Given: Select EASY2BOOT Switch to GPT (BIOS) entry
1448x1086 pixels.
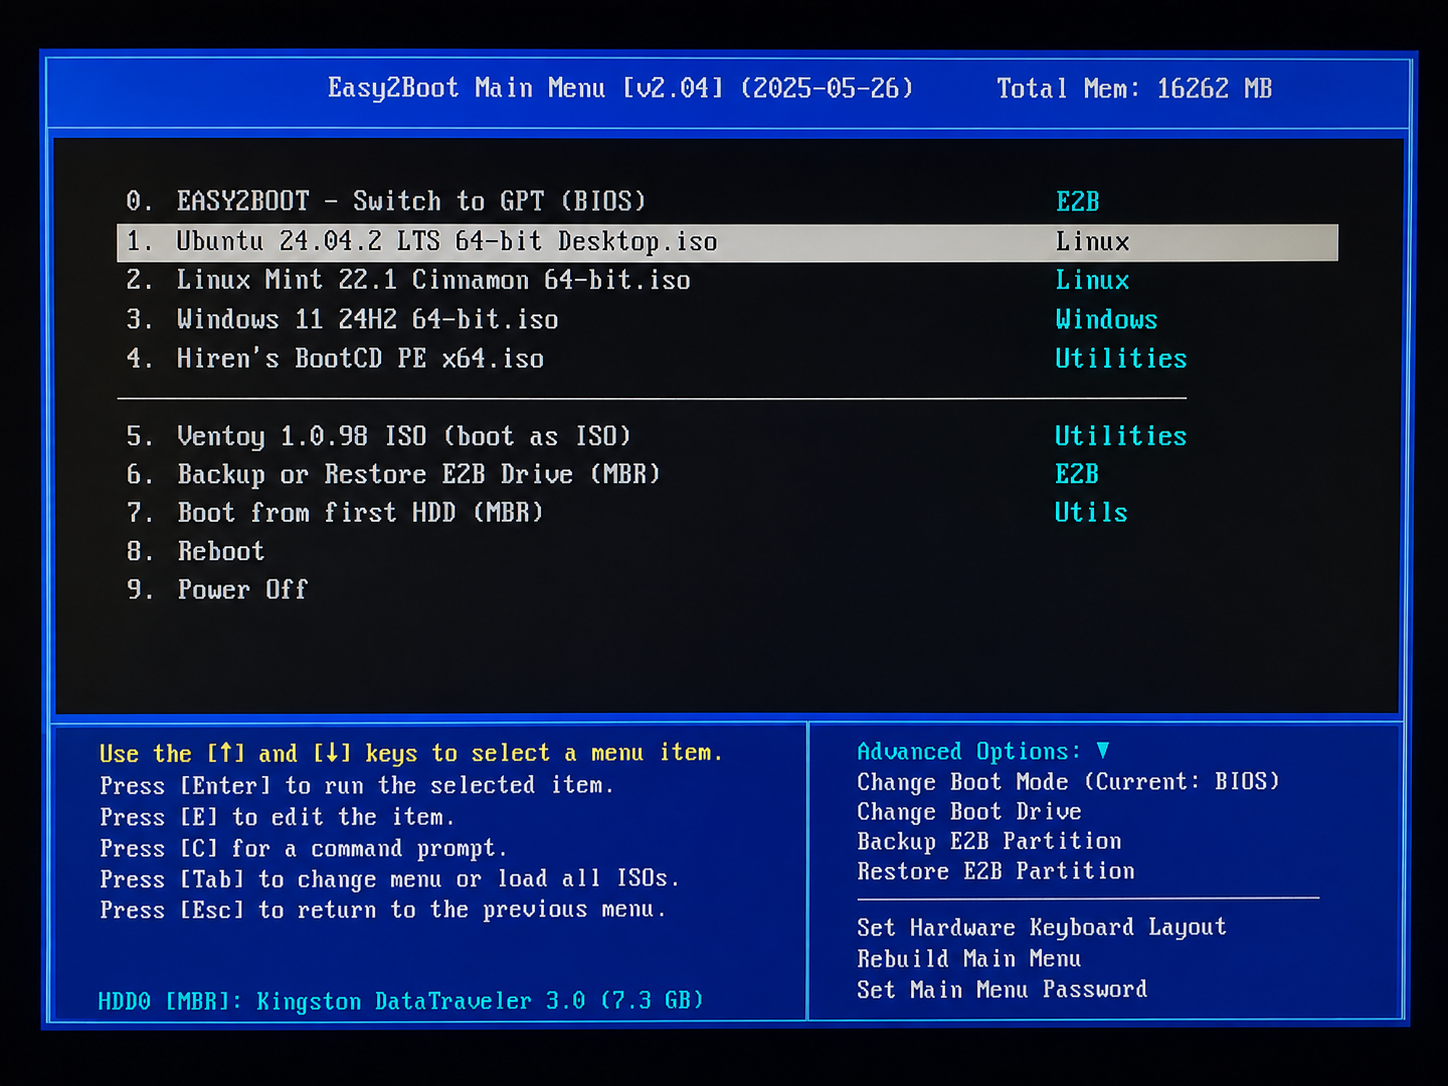Looking at the screenshot, I should click(386, 201).
